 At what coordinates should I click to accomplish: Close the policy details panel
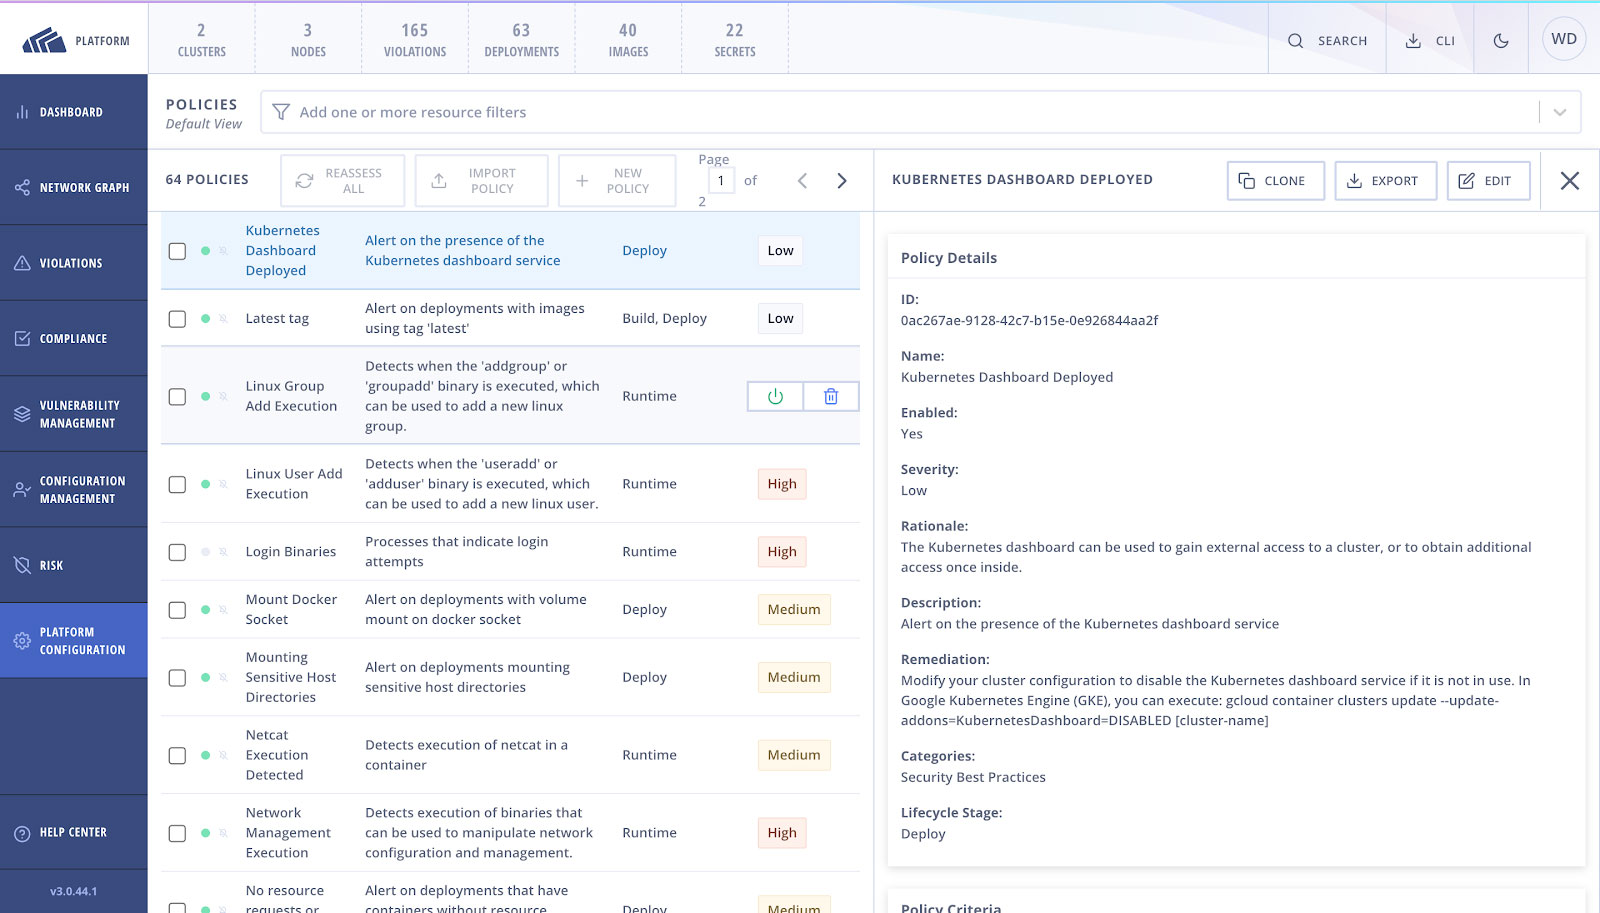point(1569,181)
